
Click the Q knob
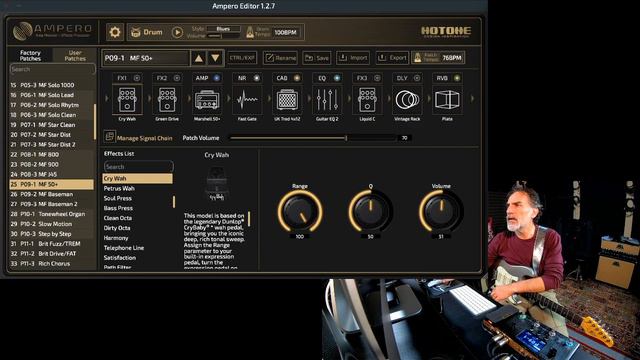tap(371, 211)
